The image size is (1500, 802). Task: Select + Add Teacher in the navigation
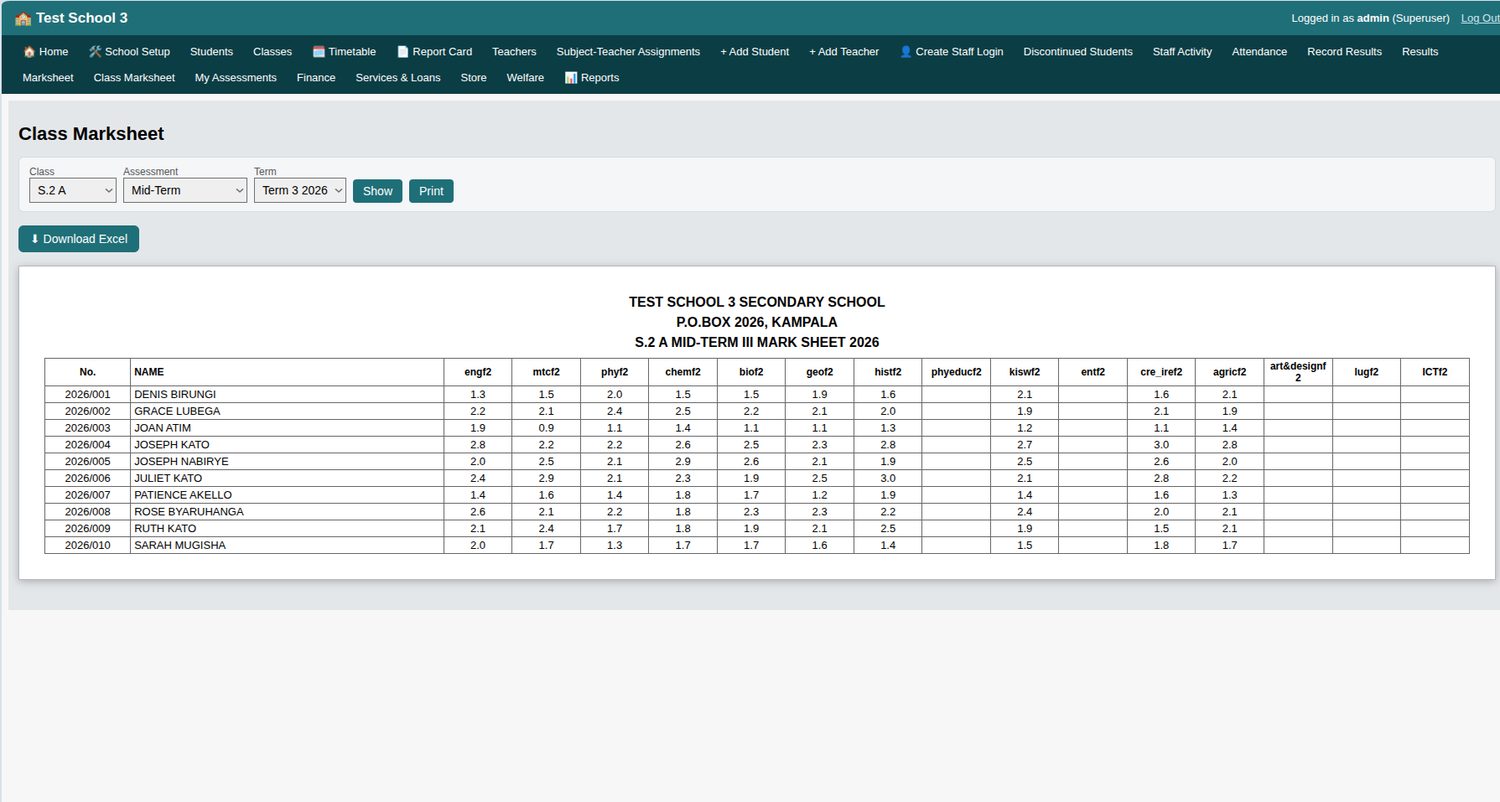tap(844, 51)
